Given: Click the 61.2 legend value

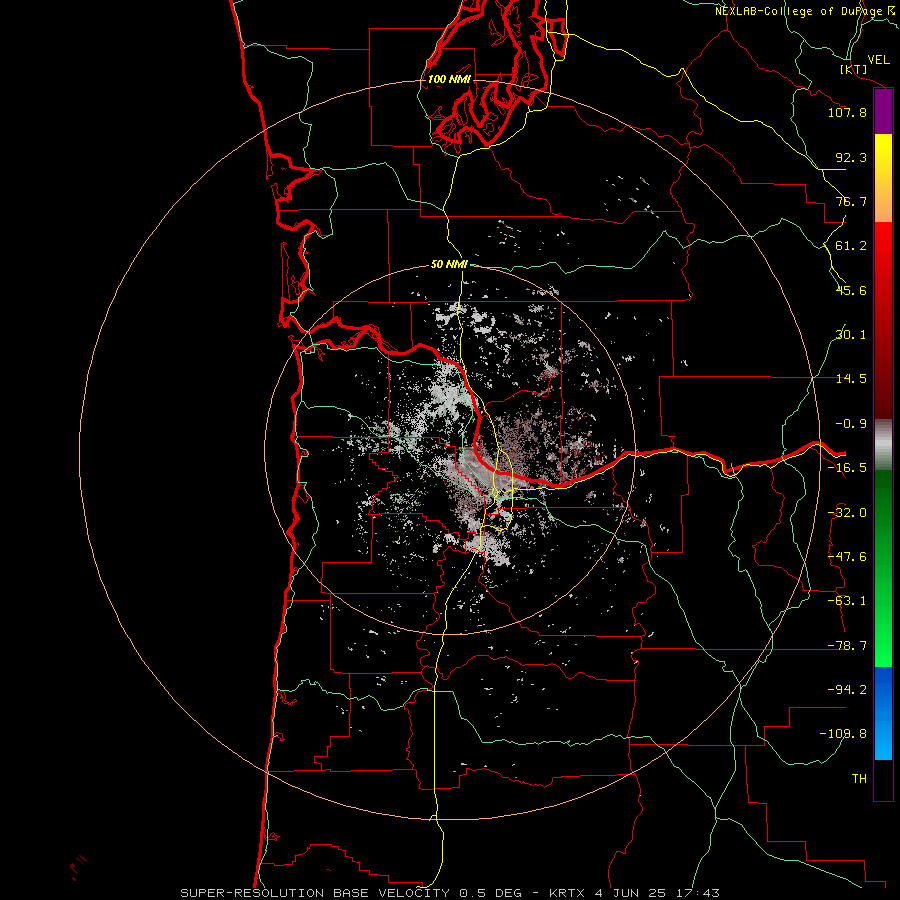Looking at the screenshot, I should 851,246.
